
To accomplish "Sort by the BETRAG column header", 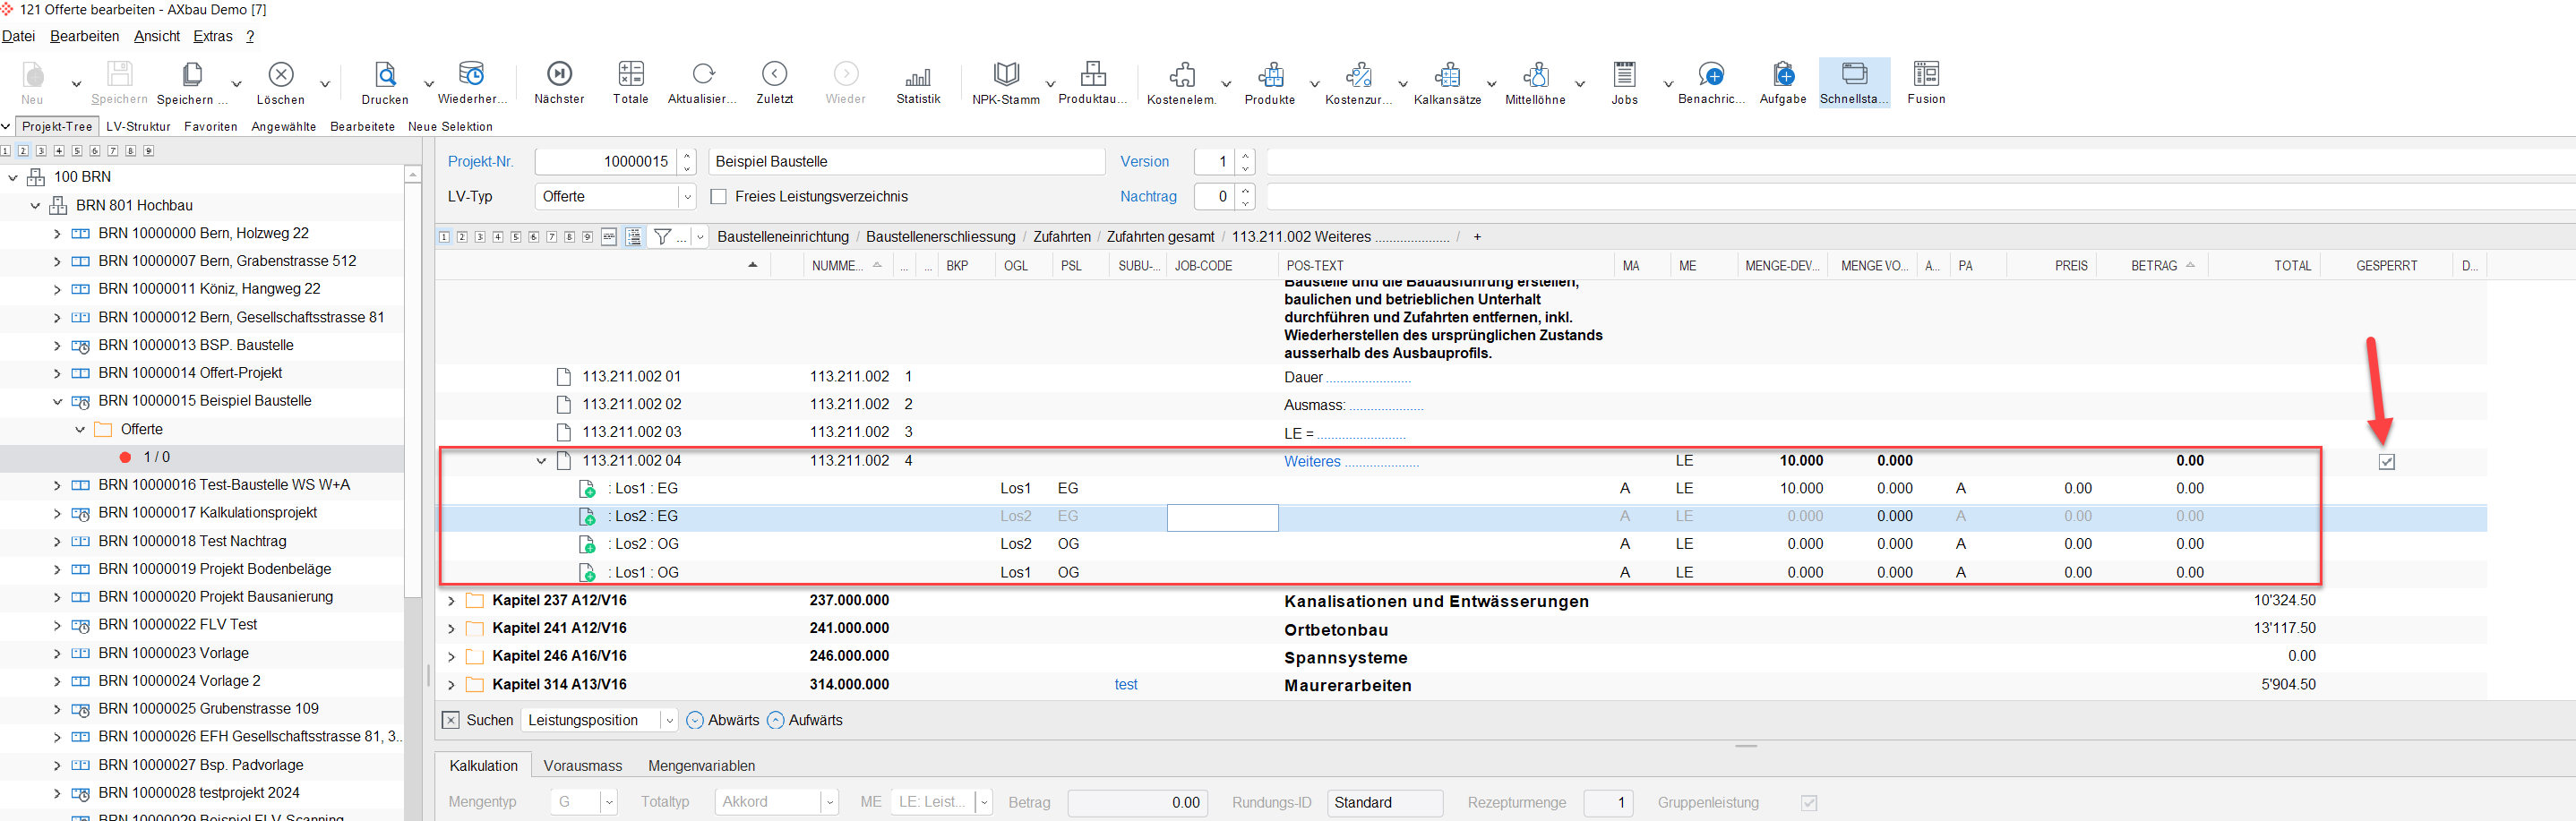I will coord(2153,266).
